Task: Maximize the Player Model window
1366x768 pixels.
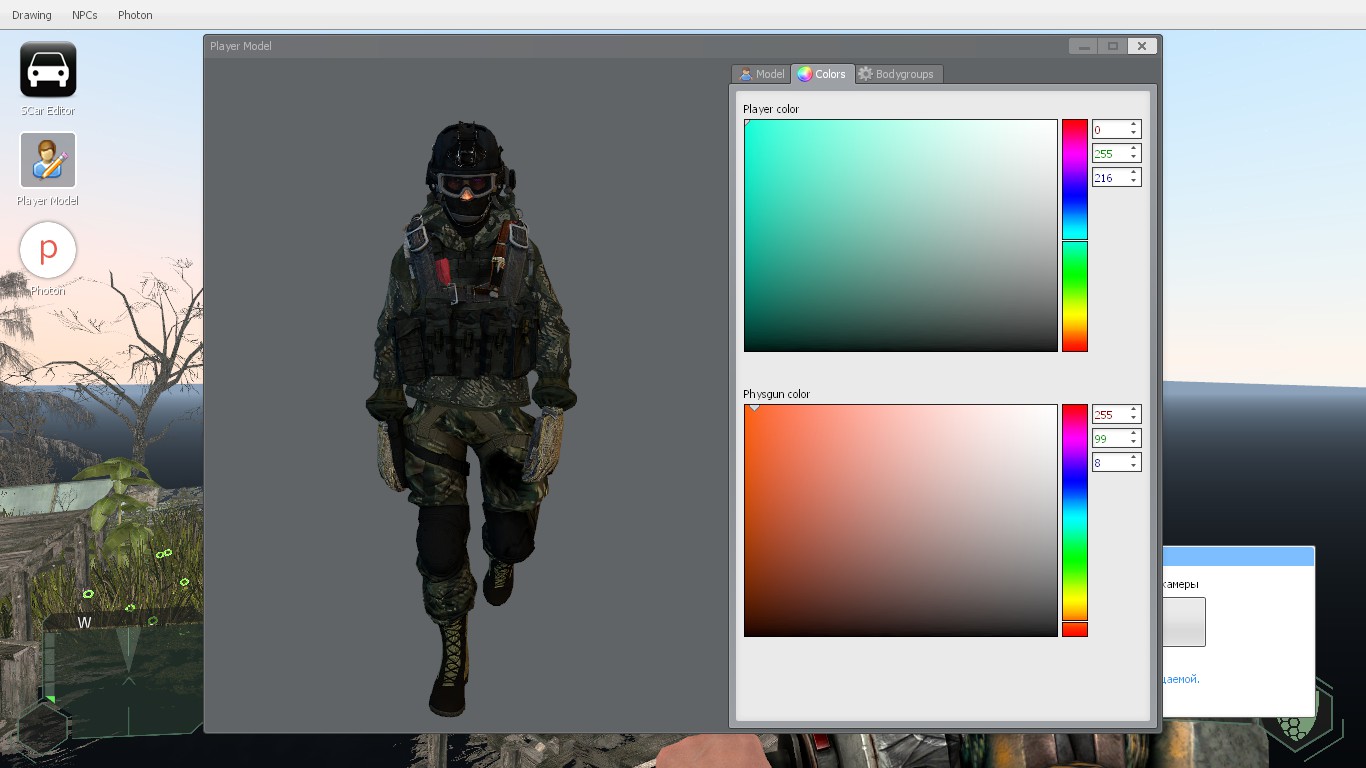Action: click(1112, 46)
